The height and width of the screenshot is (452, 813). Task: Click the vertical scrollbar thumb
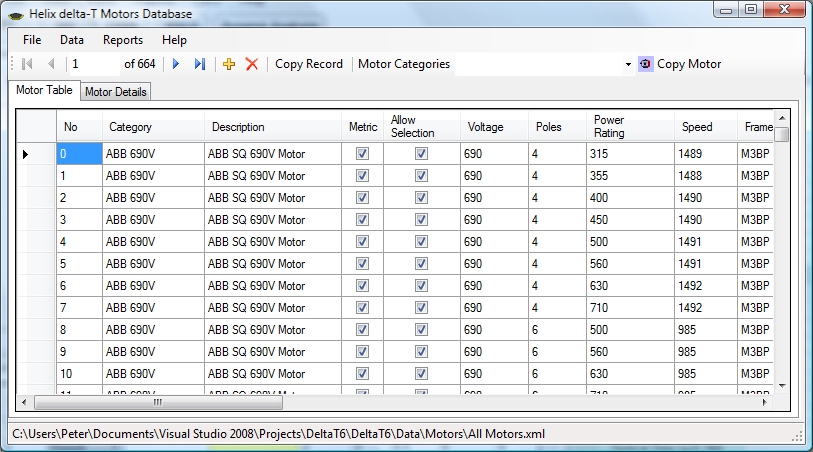pos(782,134)
